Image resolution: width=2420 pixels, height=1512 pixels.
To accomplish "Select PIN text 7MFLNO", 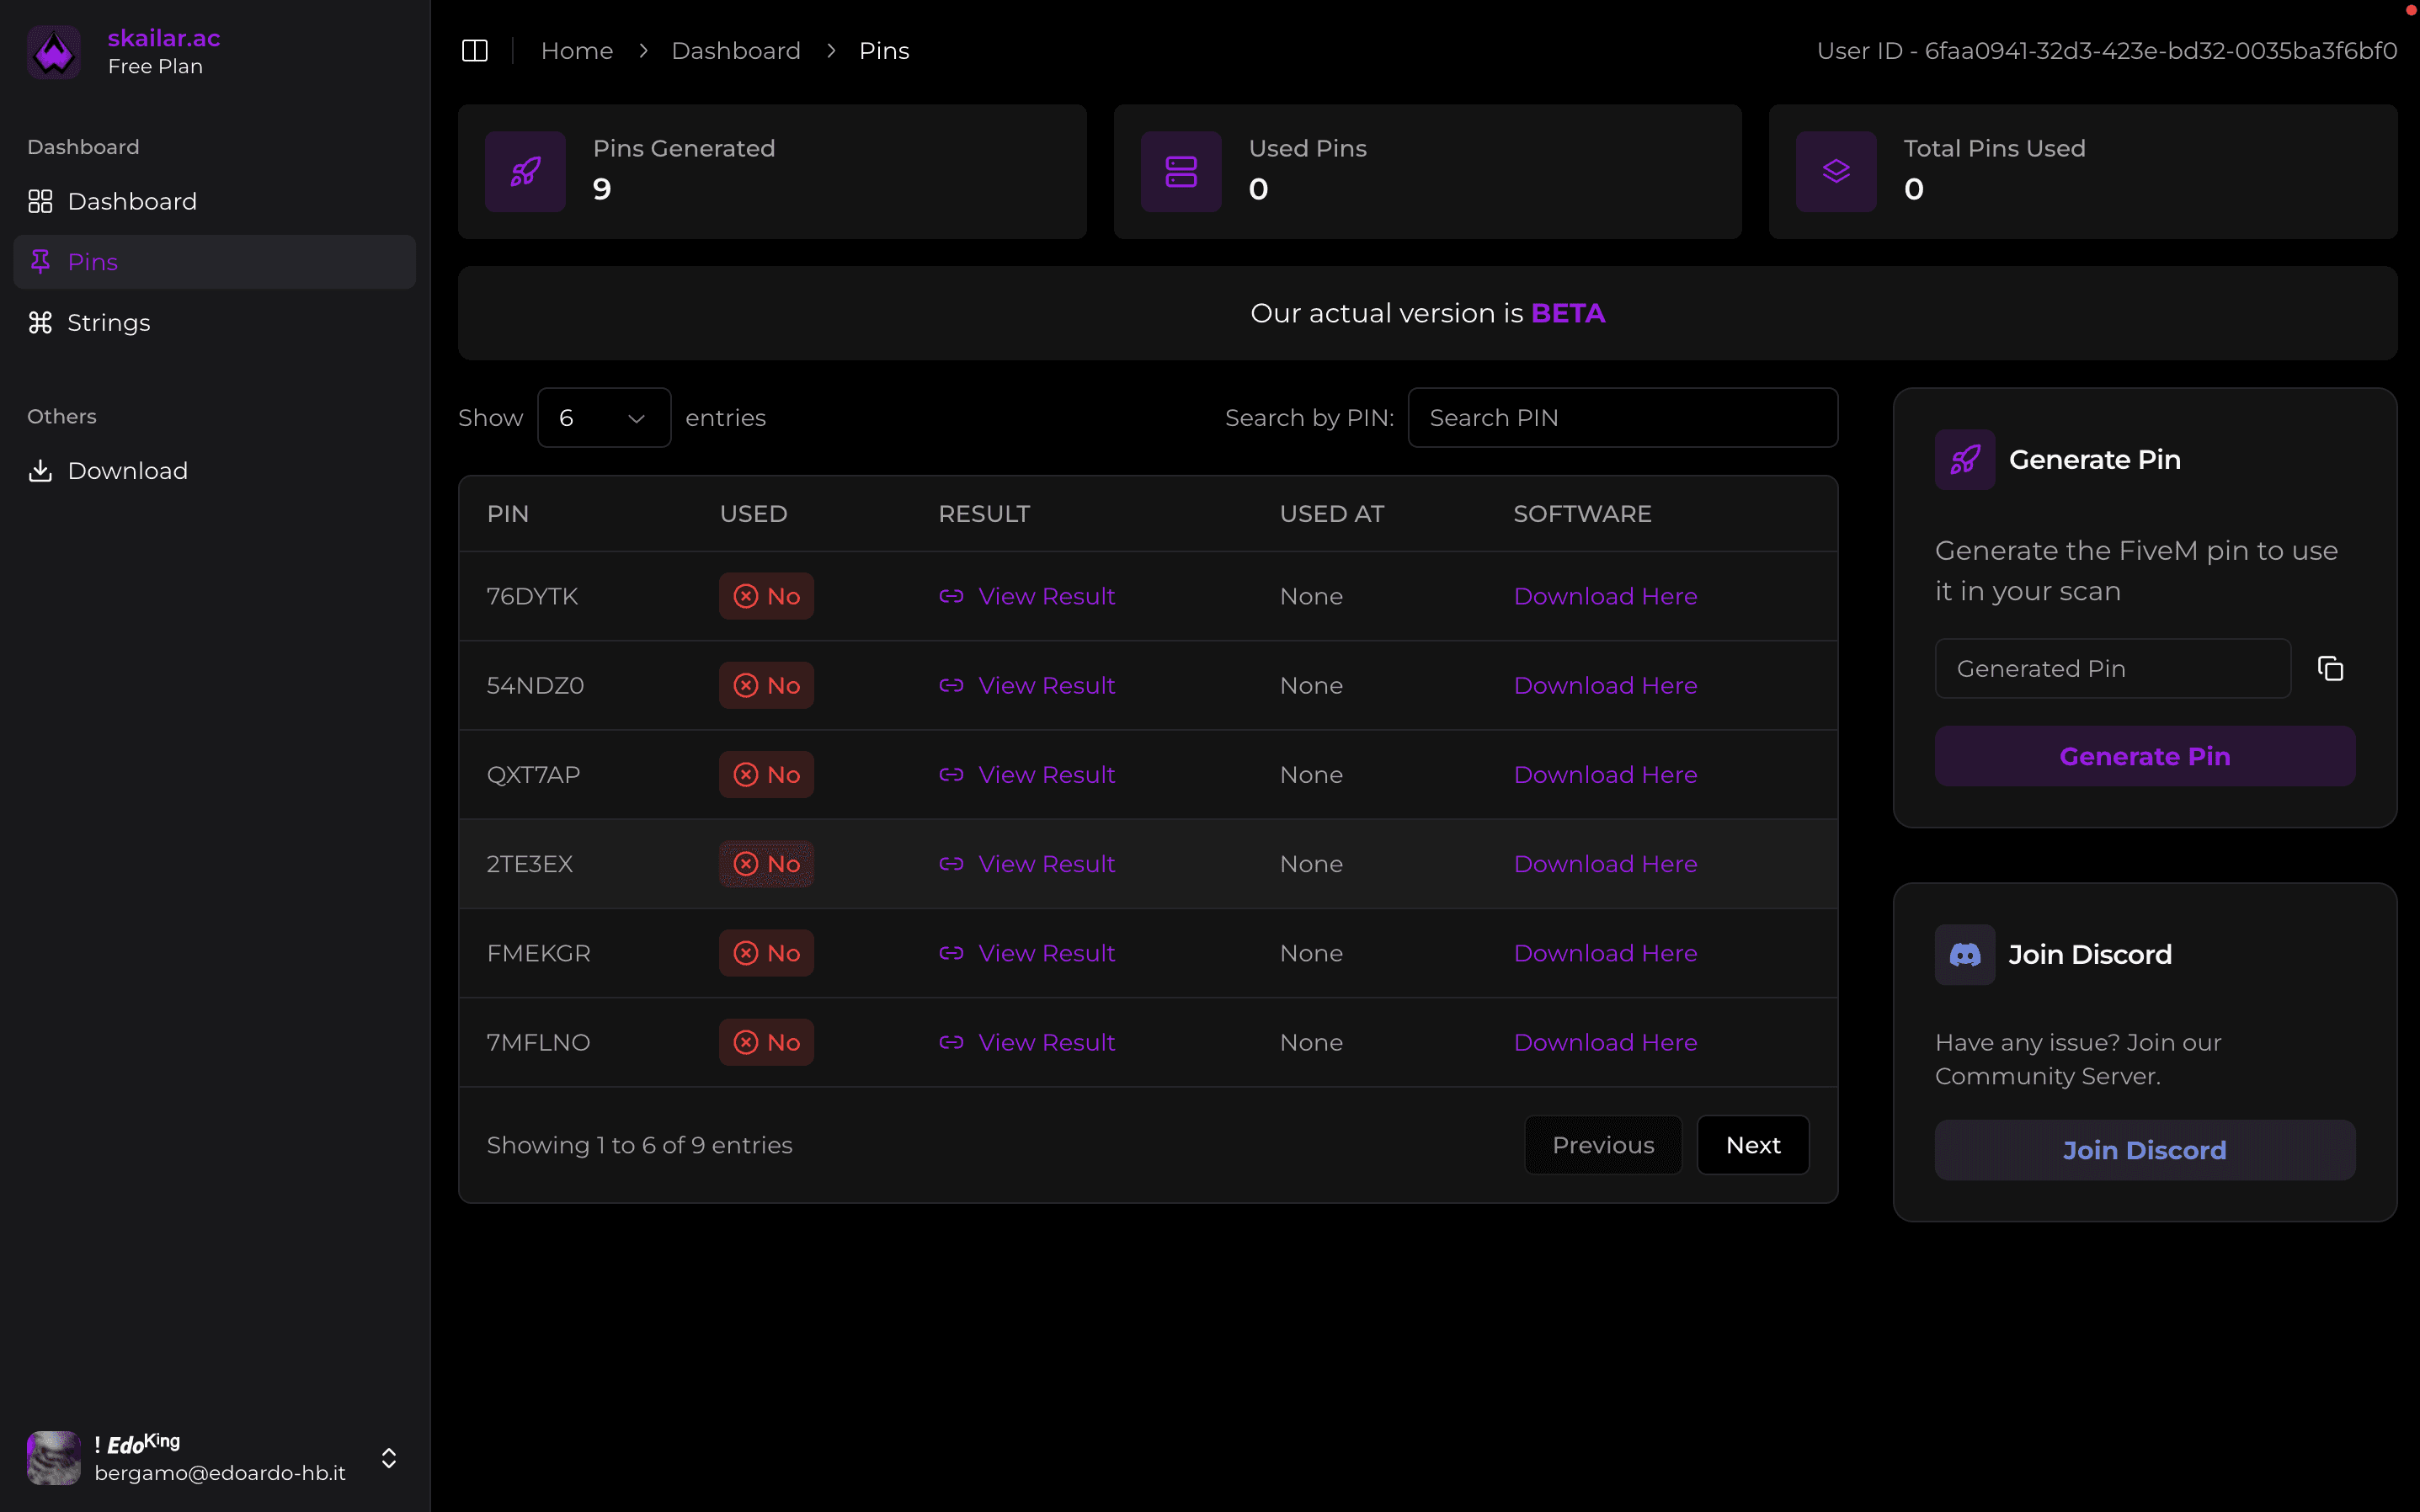I will [x=538, y=1042].
